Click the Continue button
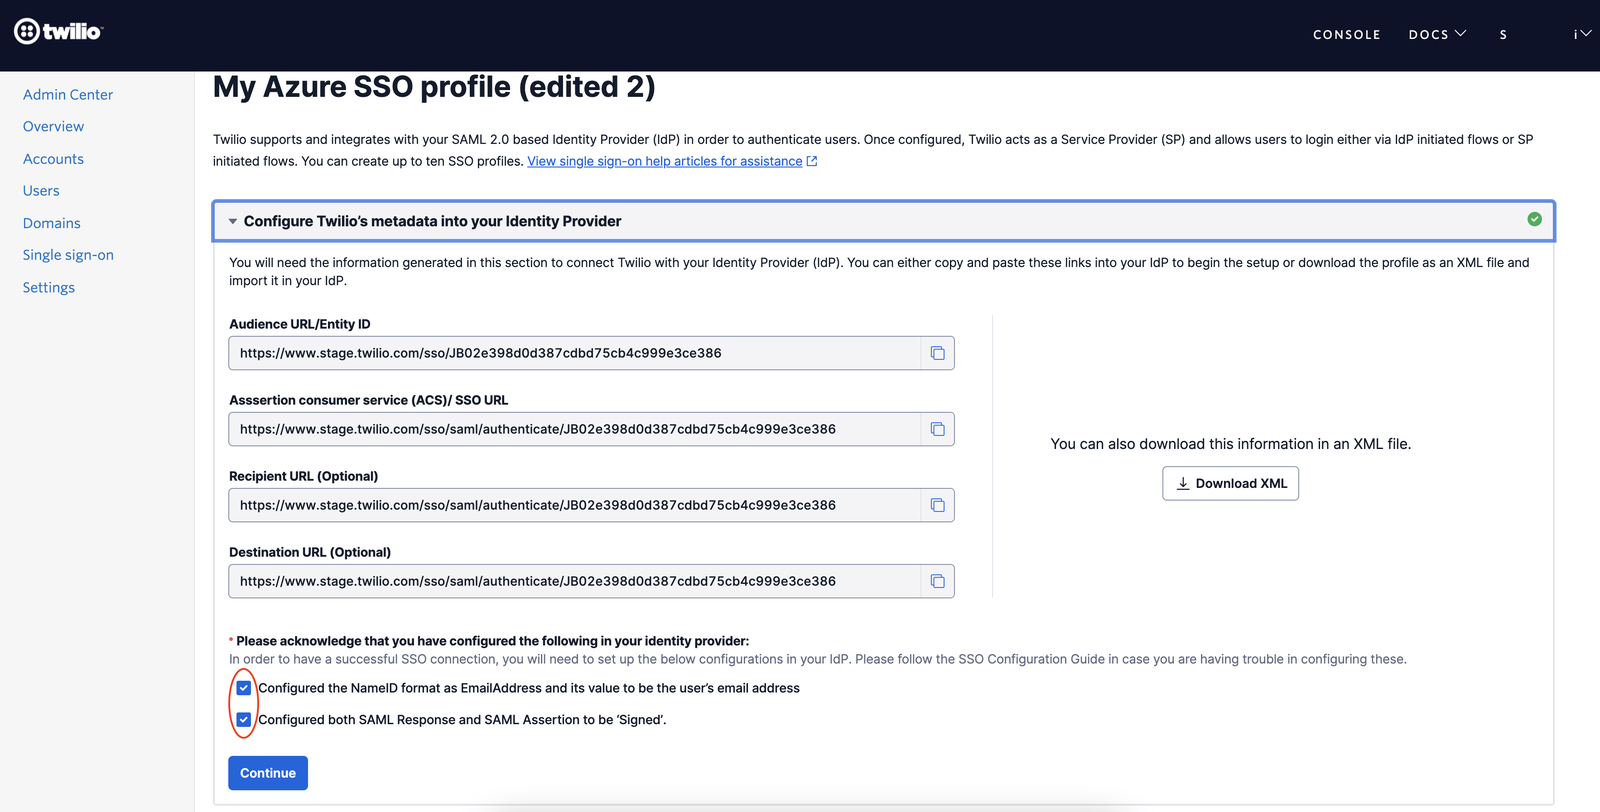The width and height of the screenshot is (1600, 812). coord(267,772)
